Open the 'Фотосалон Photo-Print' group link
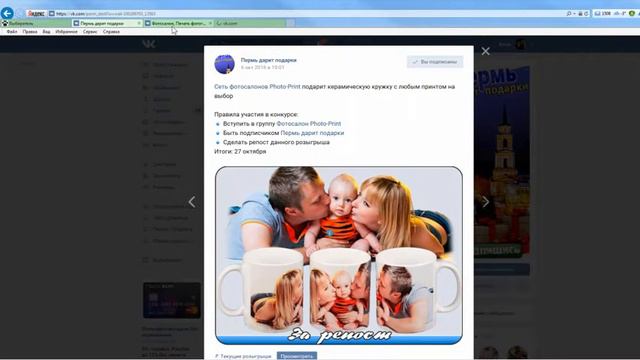 pyautogui.click(x=309, y=124)
